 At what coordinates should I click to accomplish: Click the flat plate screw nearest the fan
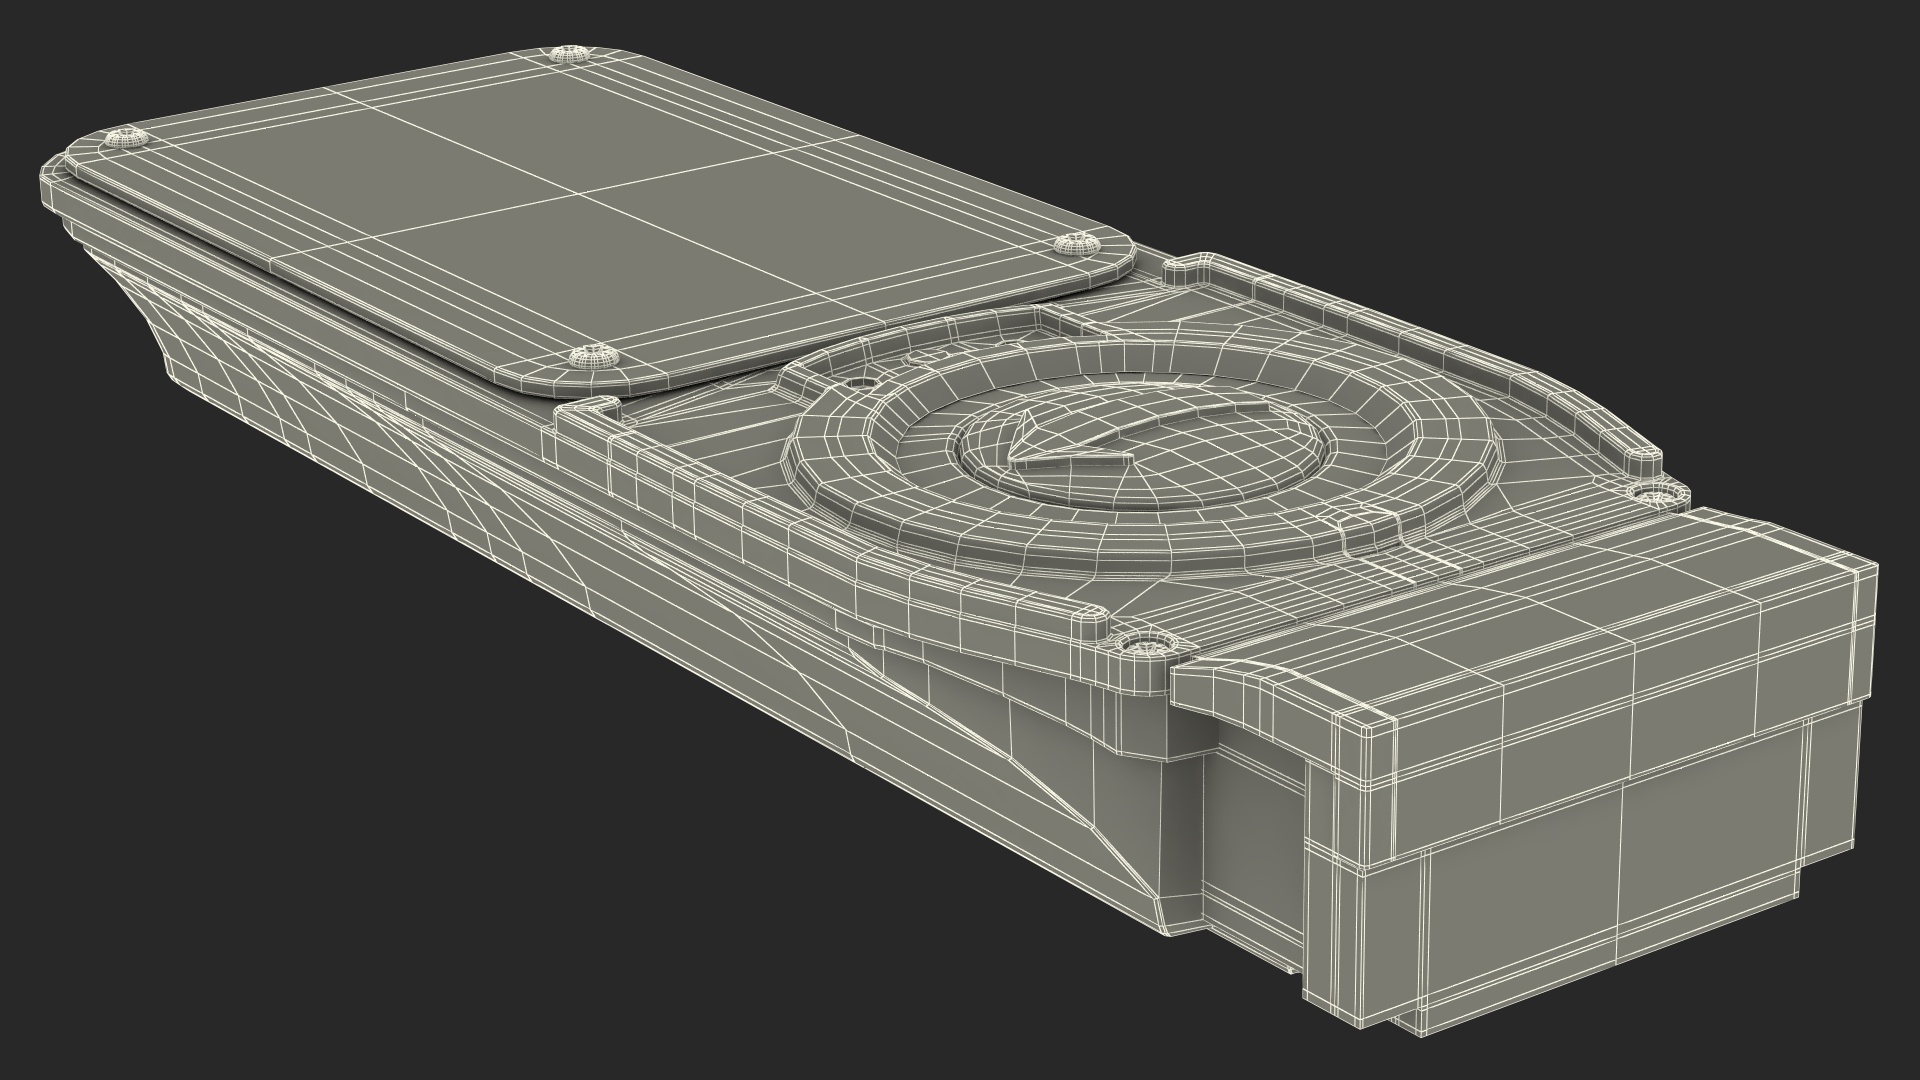(1075, 243)
